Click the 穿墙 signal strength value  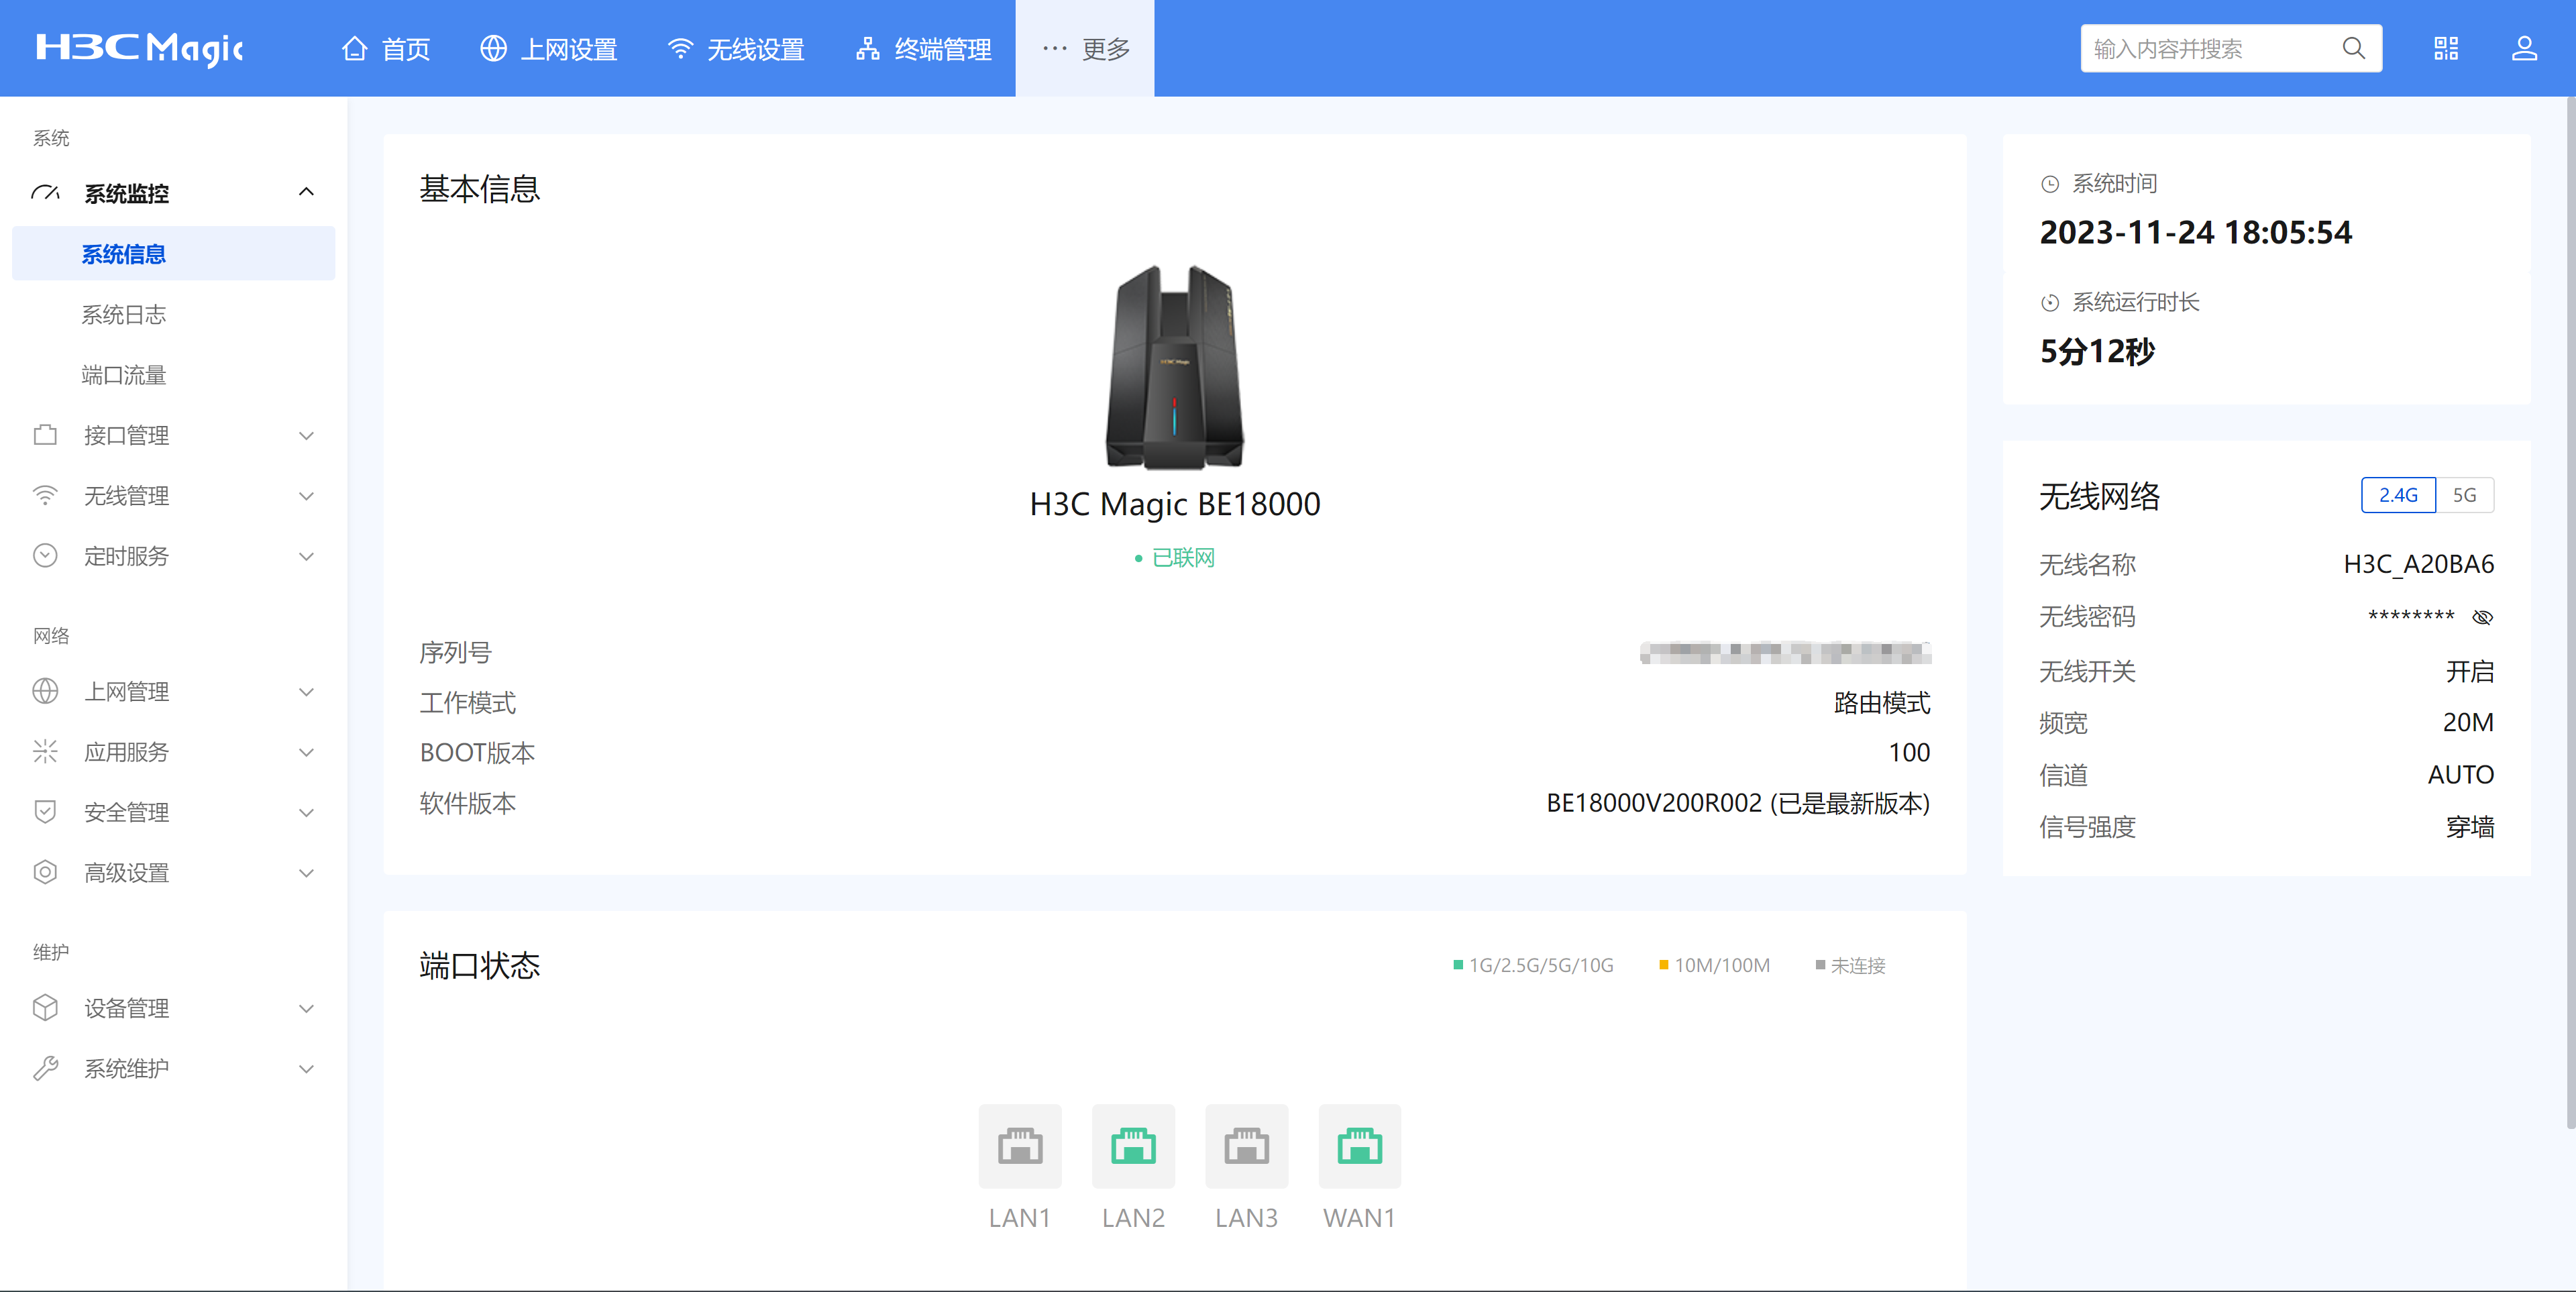click(x=2470, y=827)
